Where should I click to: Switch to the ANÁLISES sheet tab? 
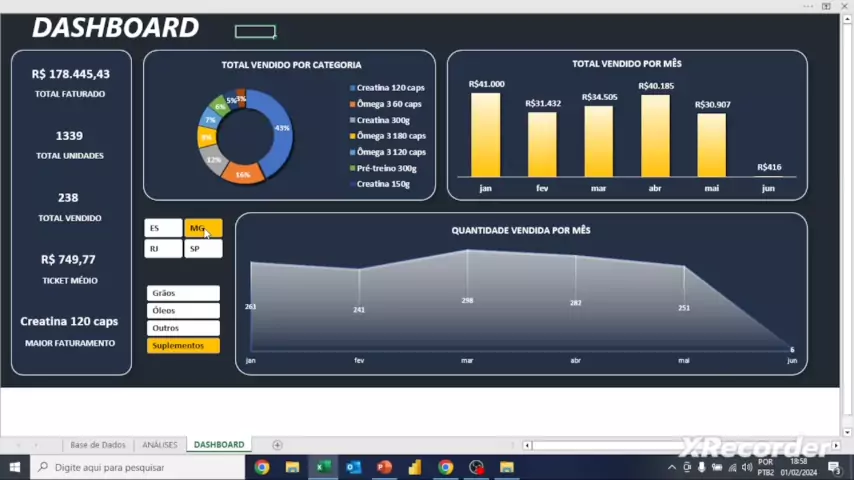point(160,445)
